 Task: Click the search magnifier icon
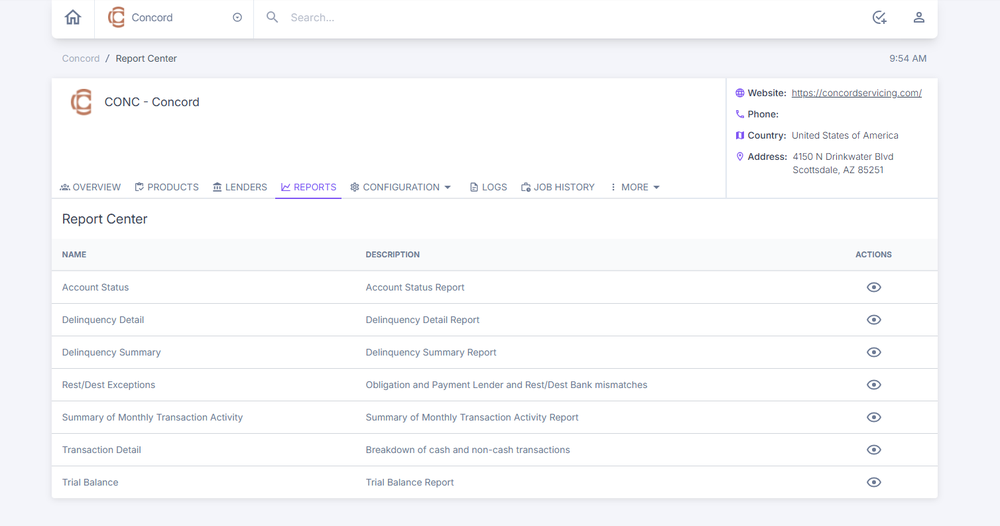(x=272, y=17)
